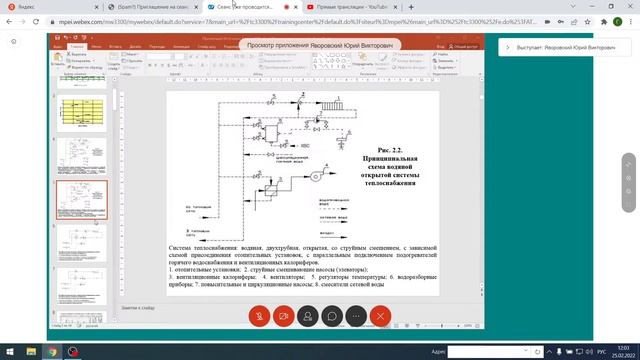This screenshot has height=360, width=640.
Task: Click fit slide to window icon
Action: [x=477, y=326]
